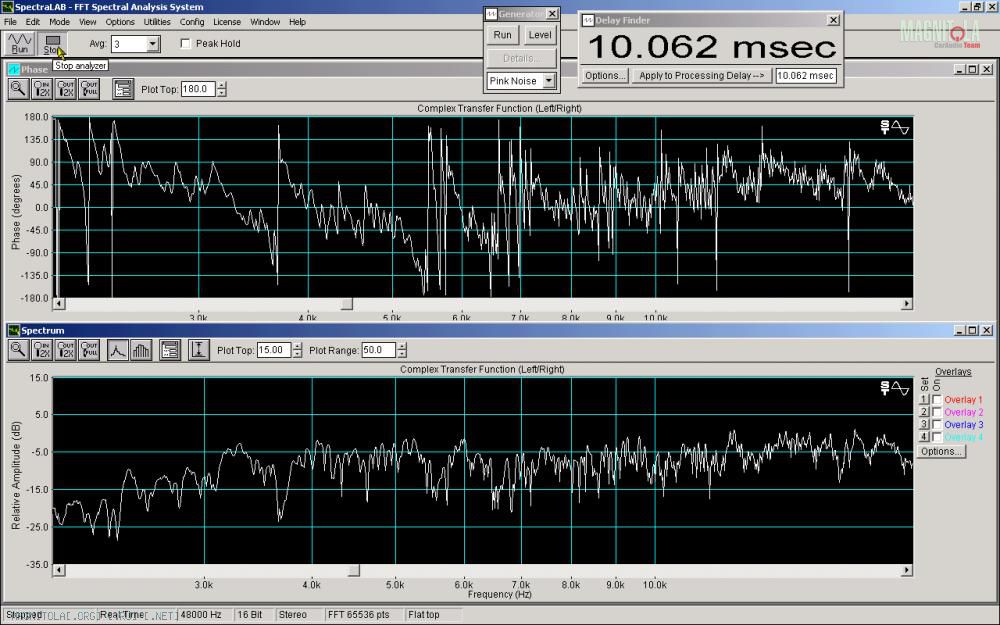
Task: Click Set button 2 for Overlay 2
Action: point(923,413)
